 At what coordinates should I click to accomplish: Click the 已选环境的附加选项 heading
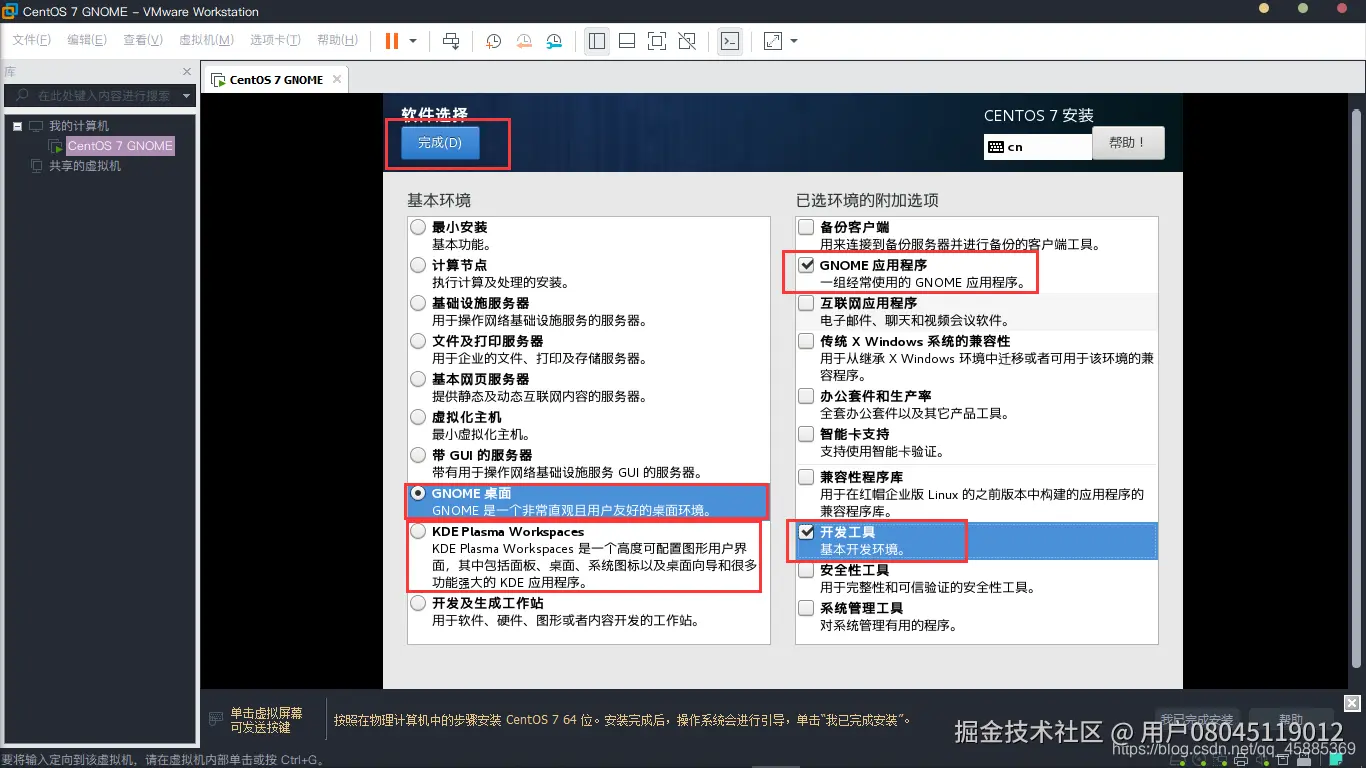[867, 200]
